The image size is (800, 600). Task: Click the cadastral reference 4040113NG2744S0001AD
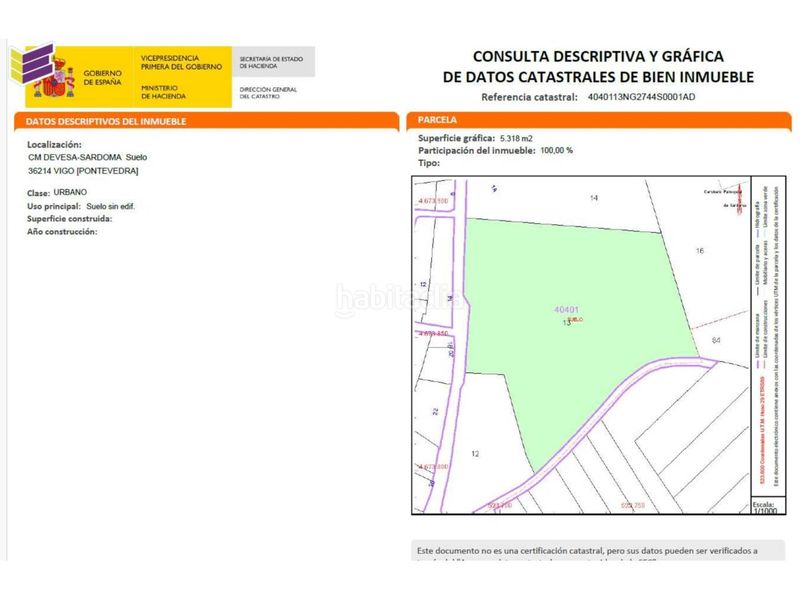coord(641,97)
